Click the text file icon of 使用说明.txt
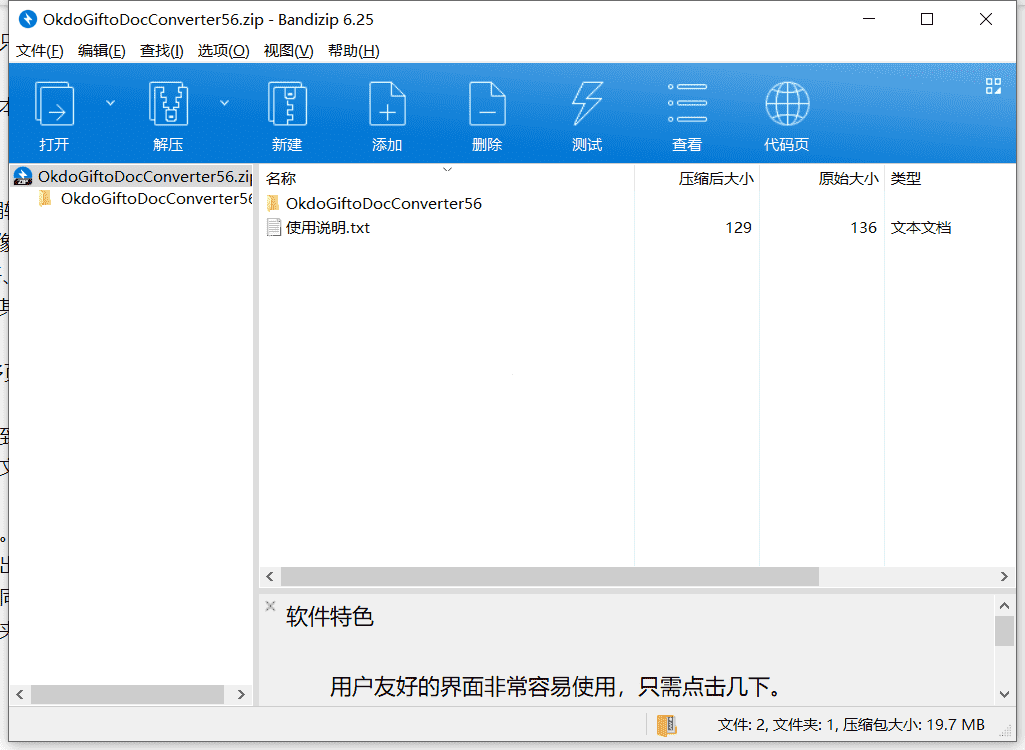The height and width of the screenshot is (750, 1025). click(274, 228)
